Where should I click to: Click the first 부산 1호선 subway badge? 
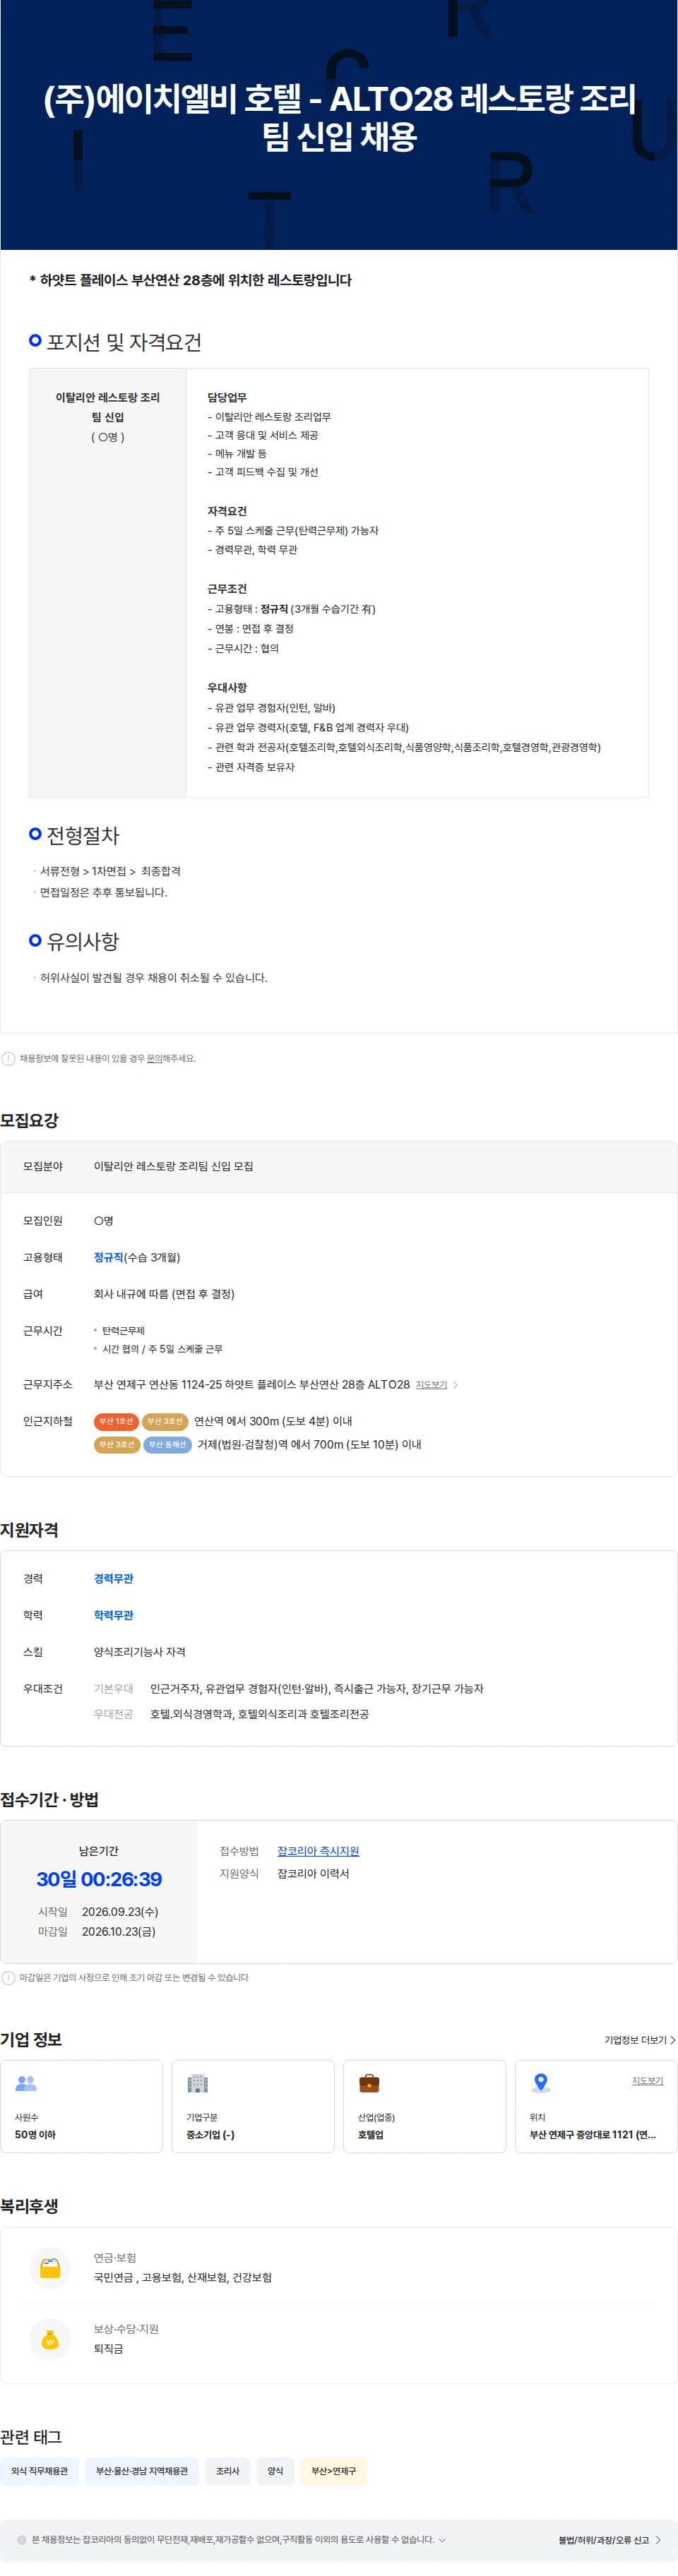[x=116, y=1421]
